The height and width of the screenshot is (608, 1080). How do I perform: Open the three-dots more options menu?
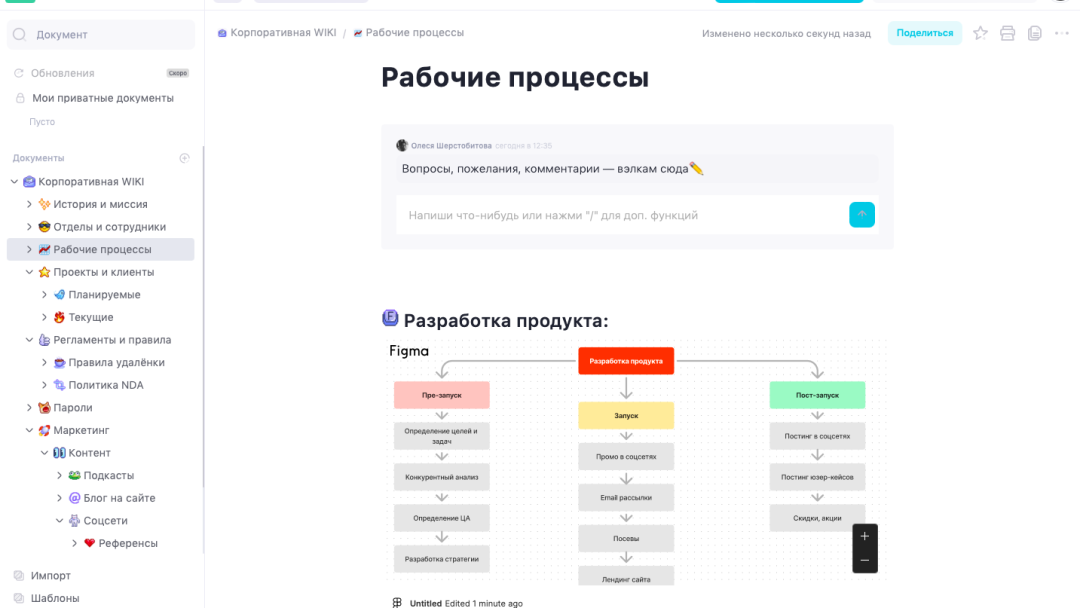point(1061,33)
